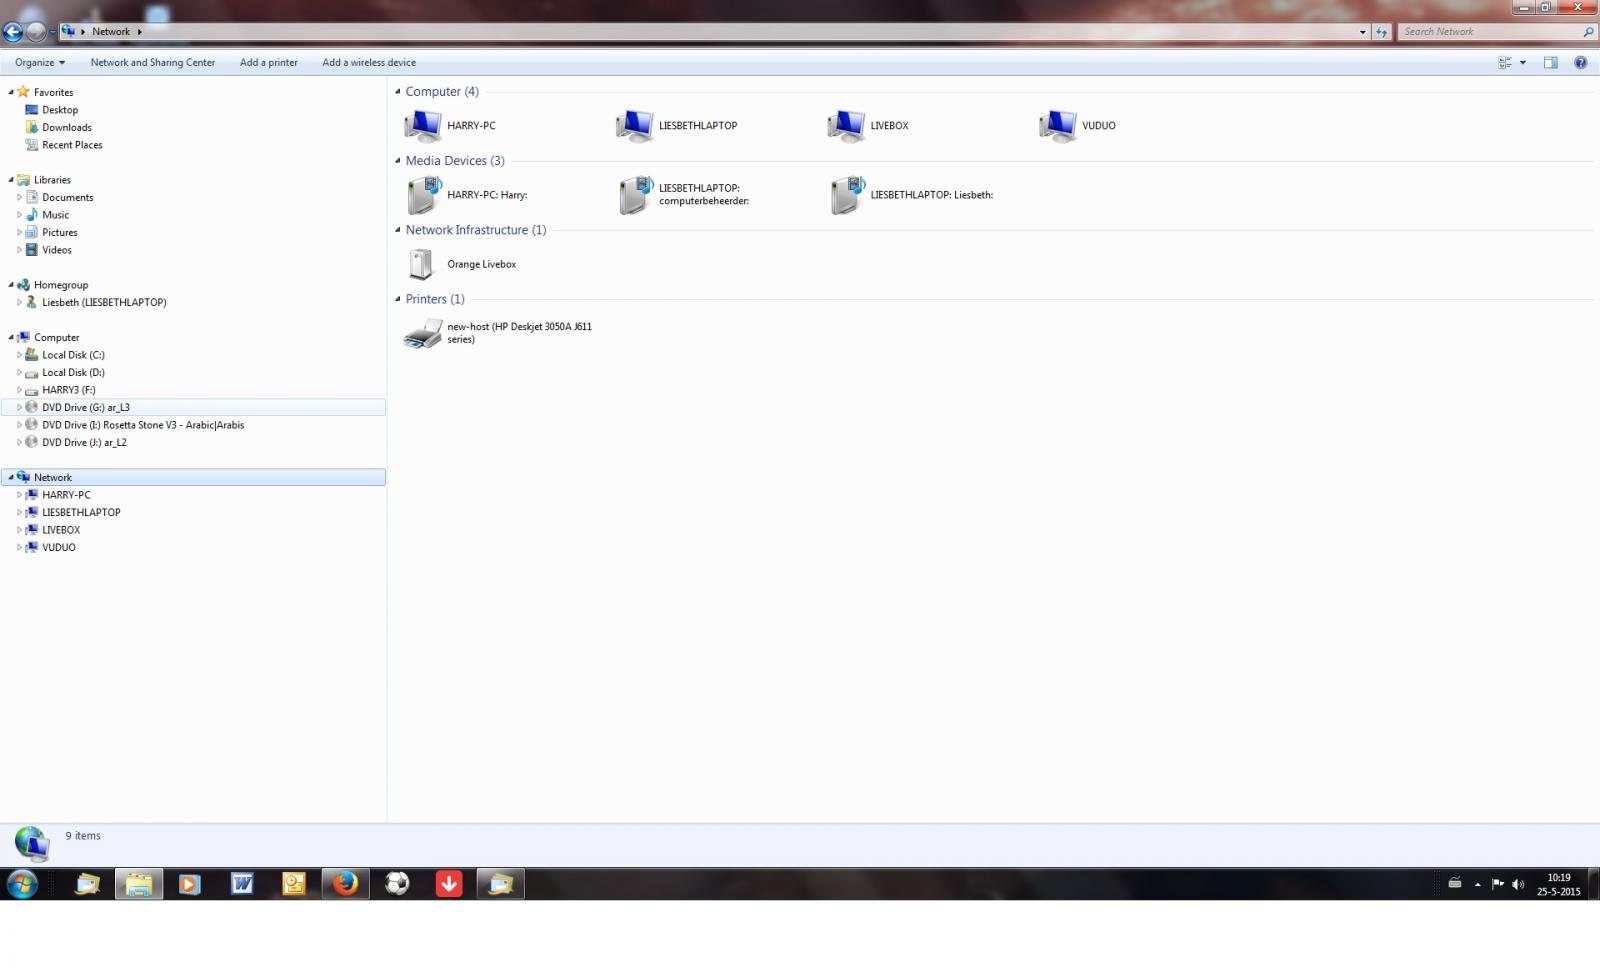Launch Firefox from the taskbar
This screenshot has width=1600, height=967.
(345, 884)
